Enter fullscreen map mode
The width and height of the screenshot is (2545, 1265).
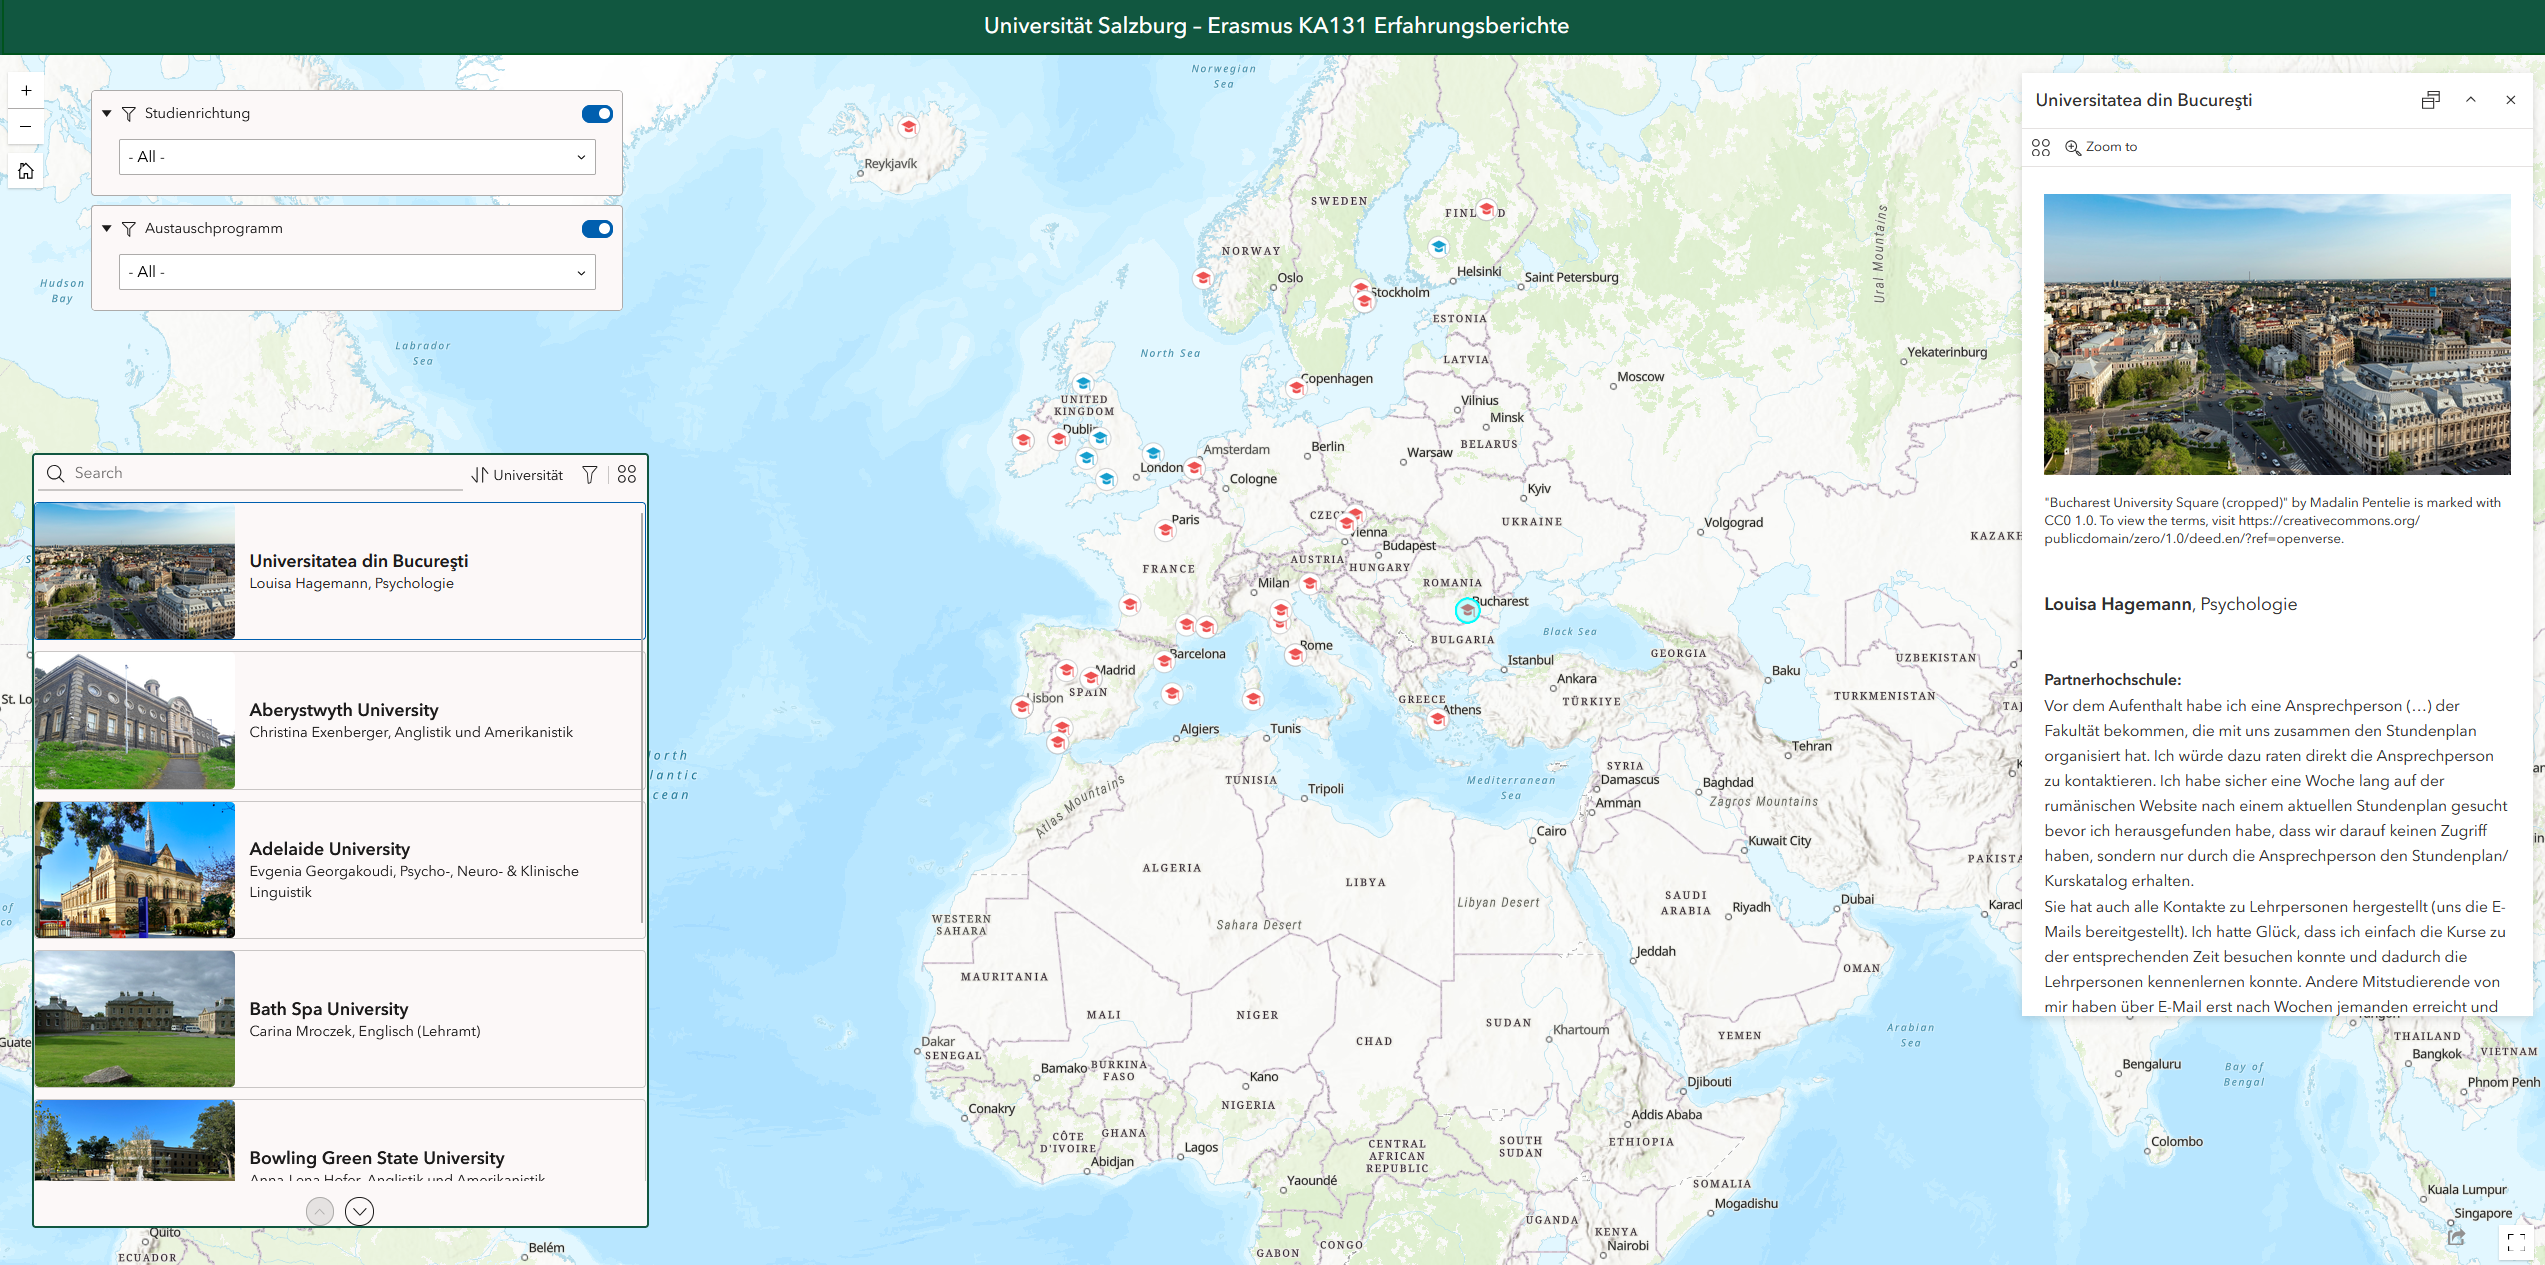2516,1242
